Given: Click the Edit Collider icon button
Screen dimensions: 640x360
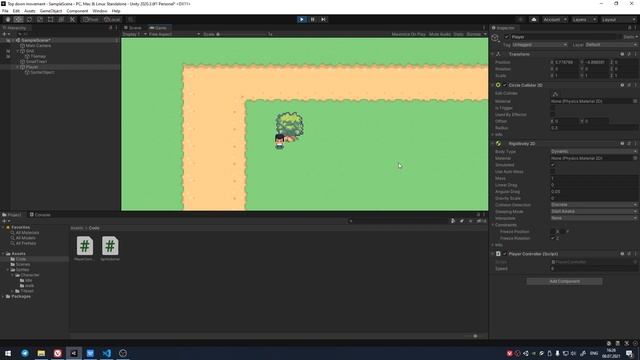Looking at the screenshot, I should coord(555,93).
